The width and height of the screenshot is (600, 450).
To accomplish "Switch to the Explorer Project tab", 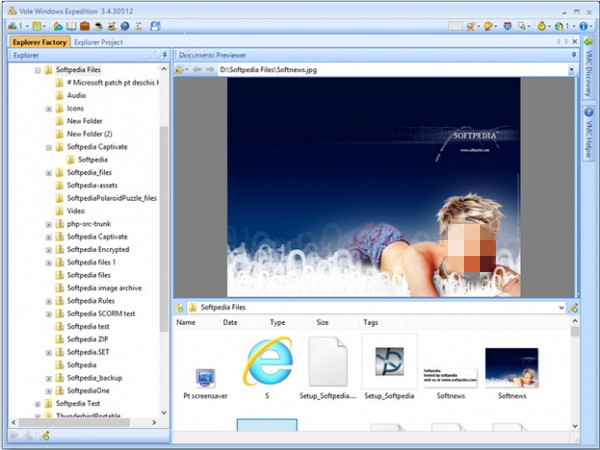I will (x=98, y=42).
